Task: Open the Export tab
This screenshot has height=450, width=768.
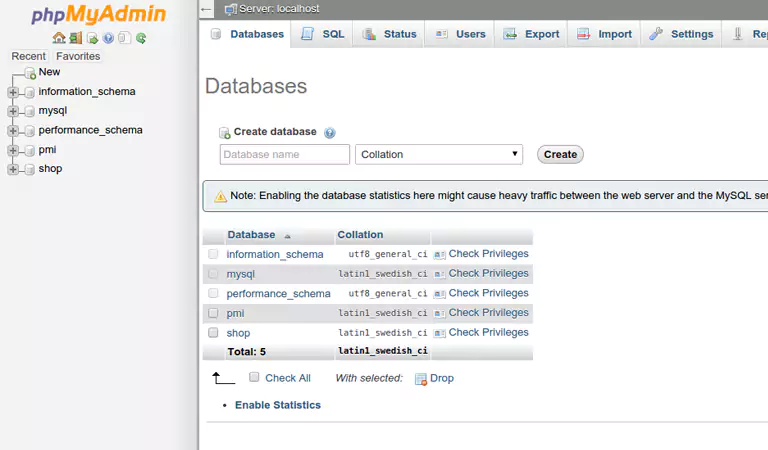Action: (x=532, y=34)
